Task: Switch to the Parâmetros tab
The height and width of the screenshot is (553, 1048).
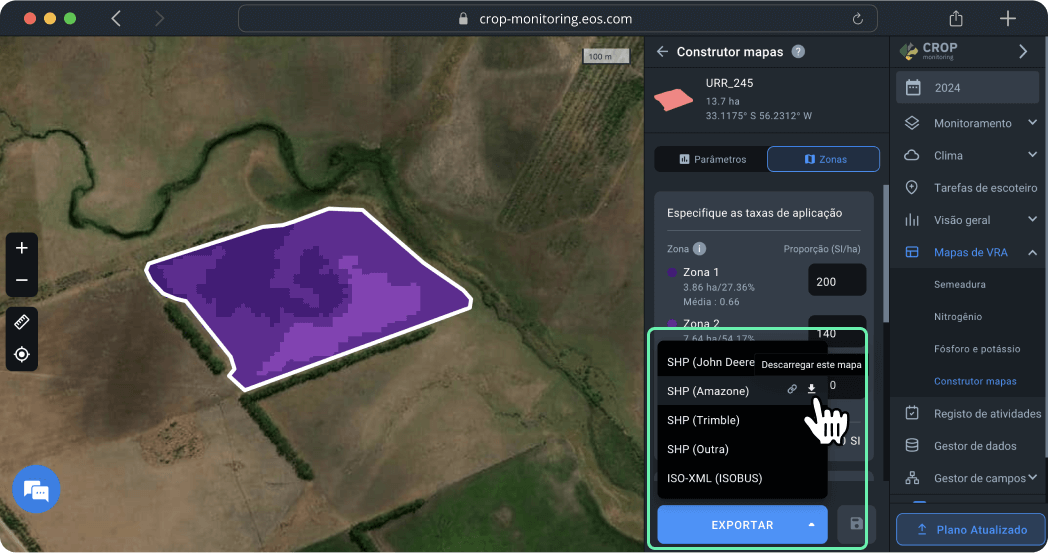Action: (x=711, y=159)
